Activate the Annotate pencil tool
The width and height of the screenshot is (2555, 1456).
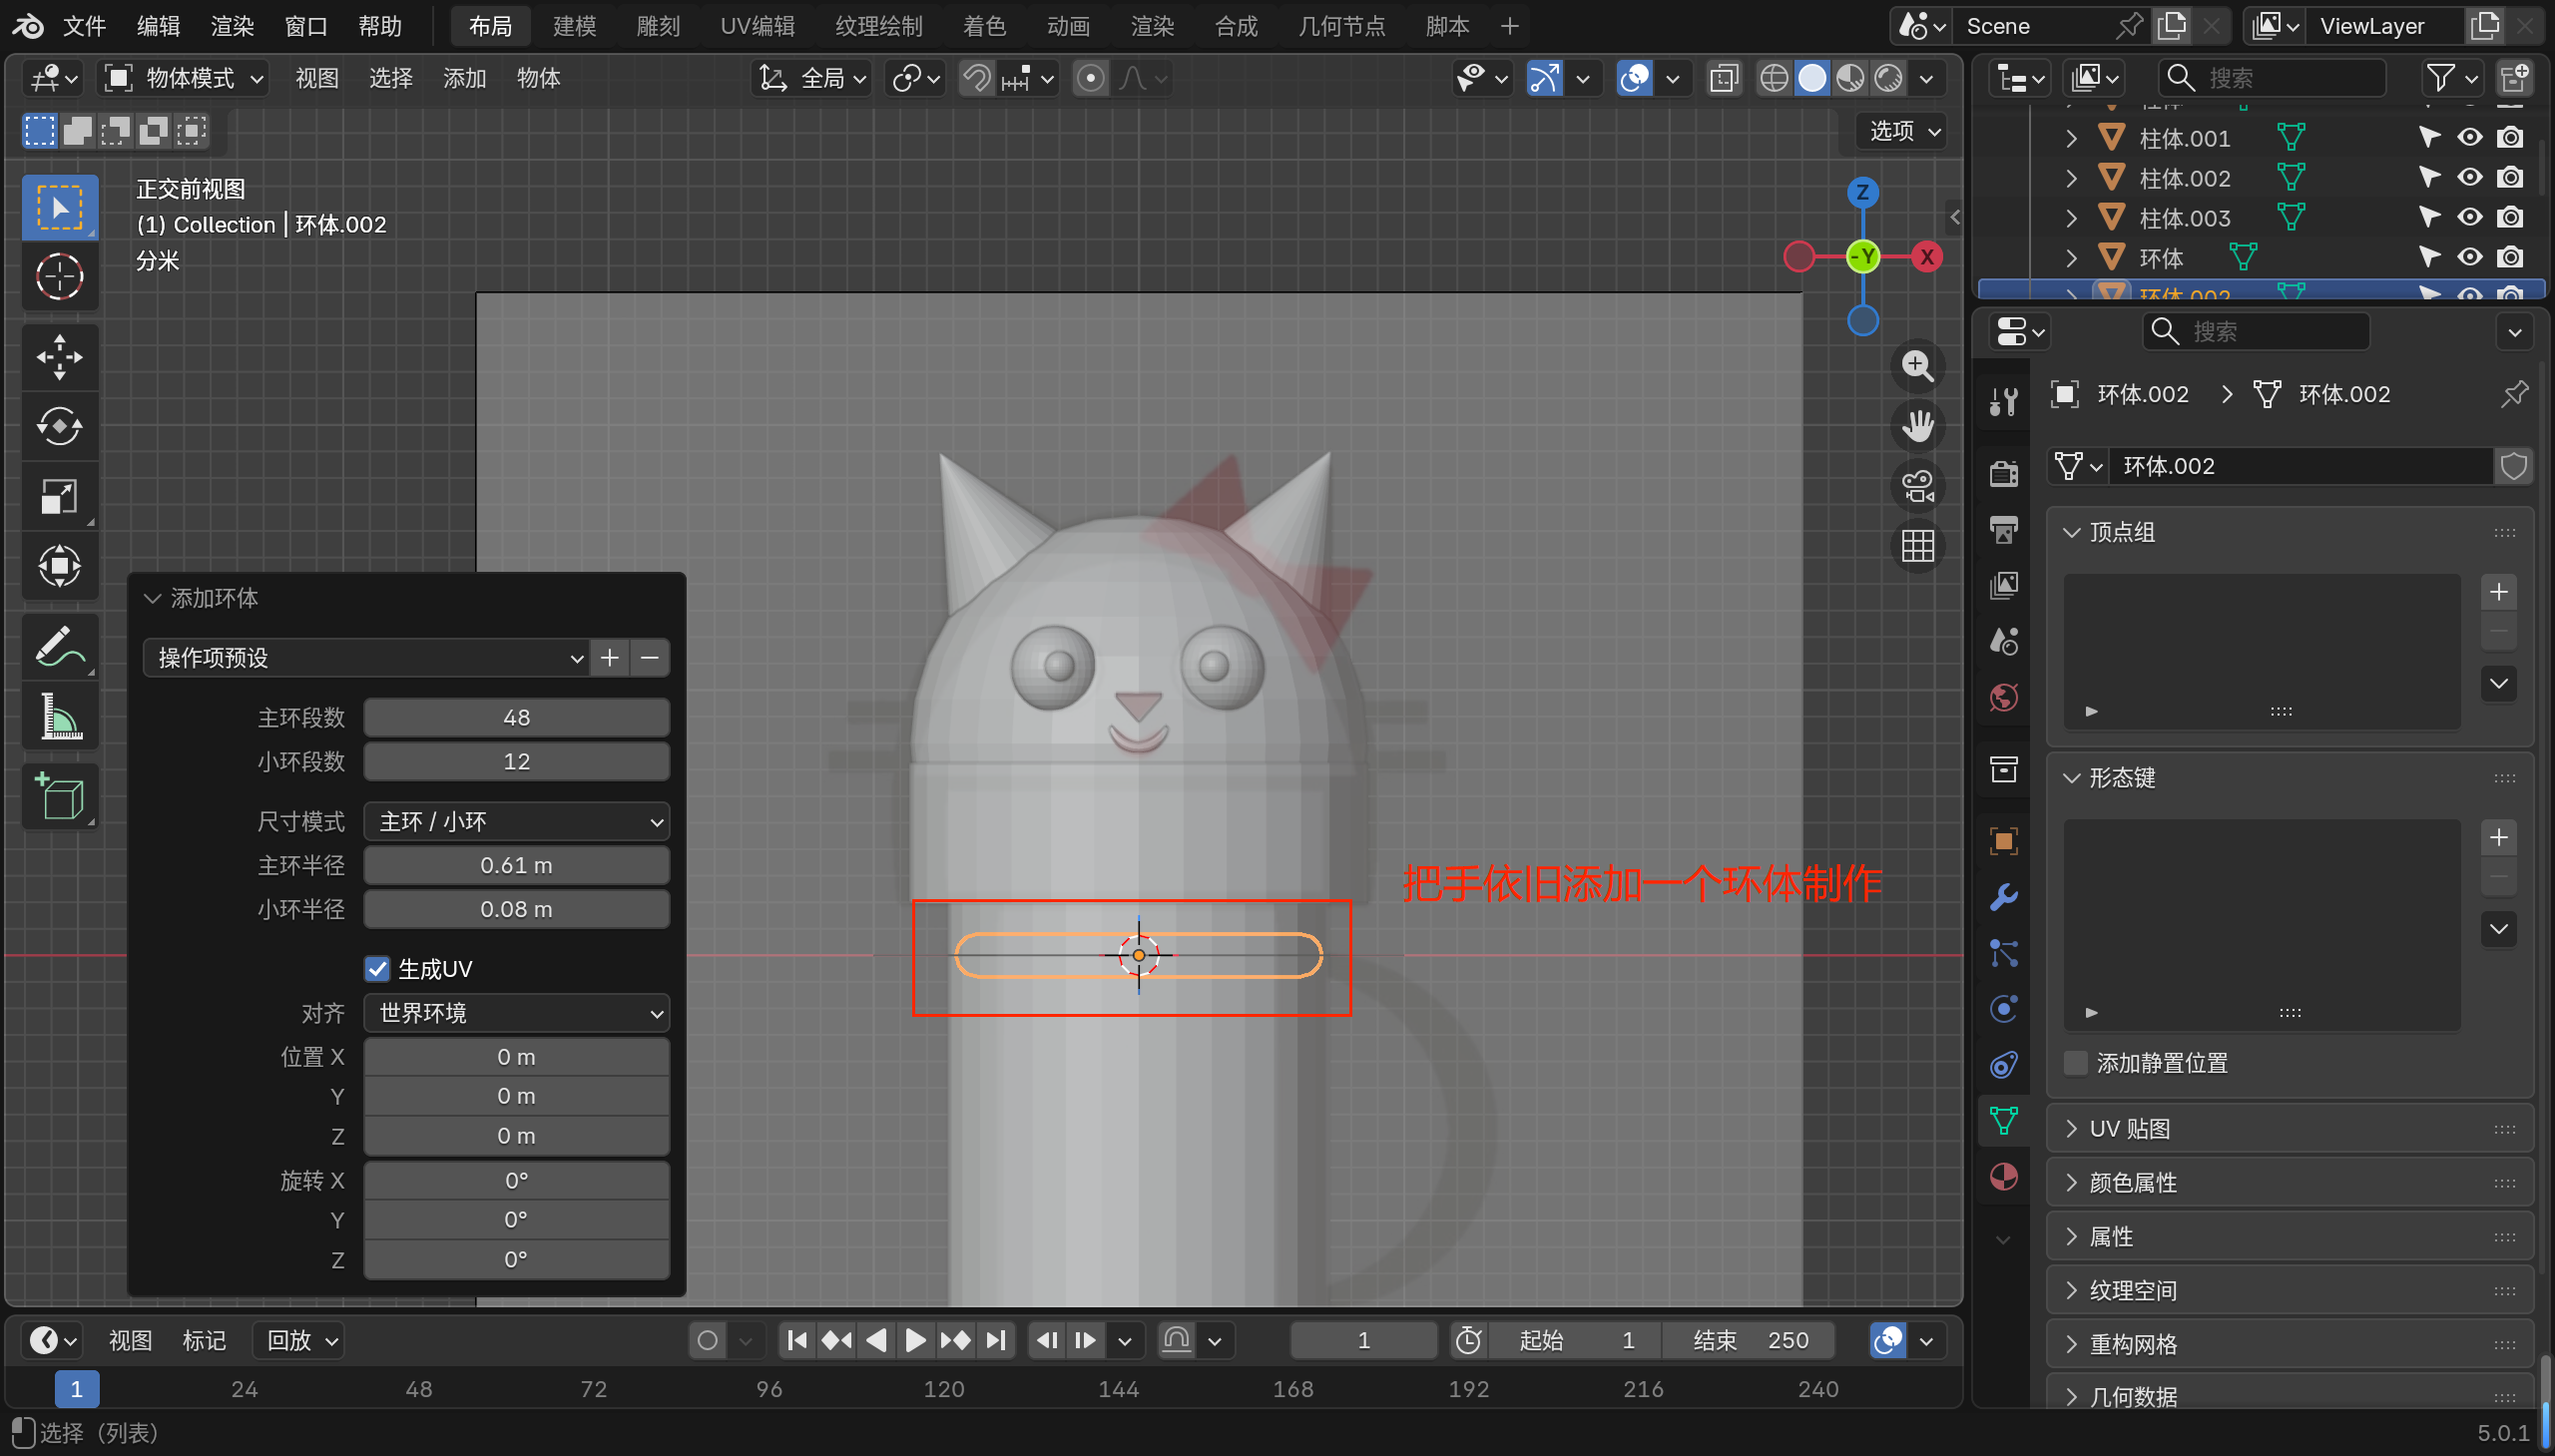point(59,646)
